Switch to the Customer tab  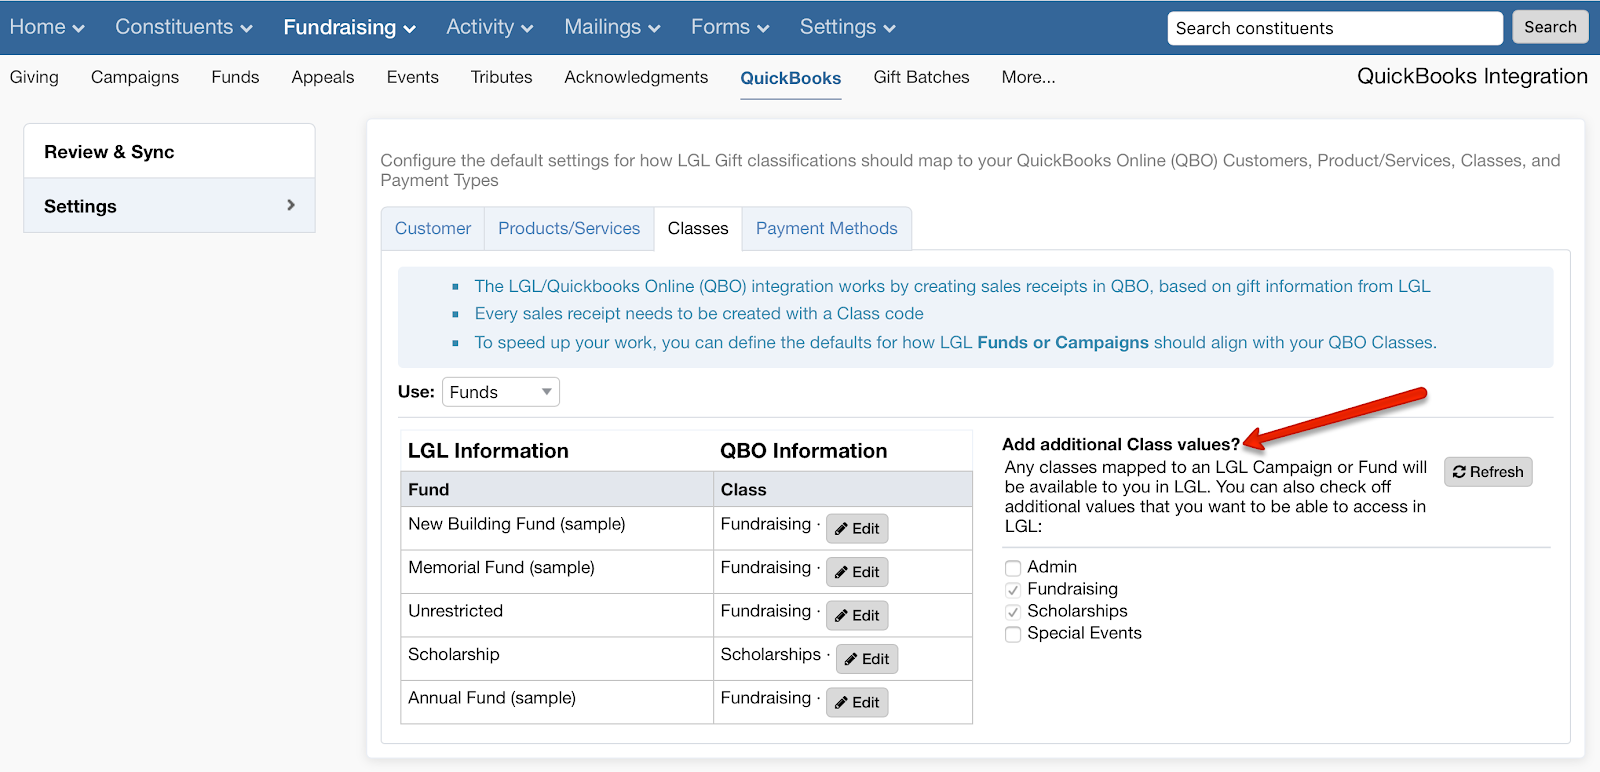click(x=433, y=228)
